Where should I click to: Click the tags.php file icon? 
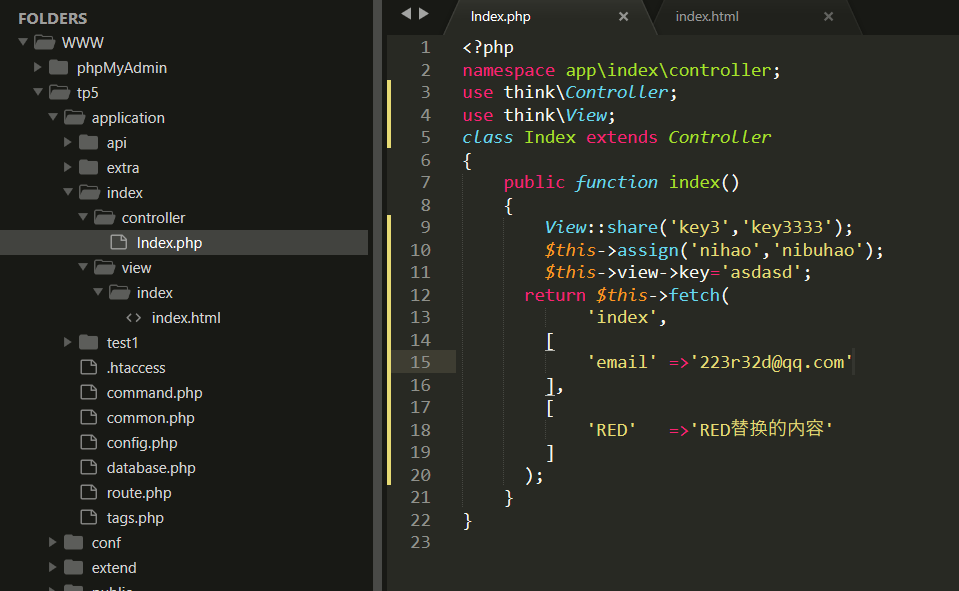[x=89, y=518]
